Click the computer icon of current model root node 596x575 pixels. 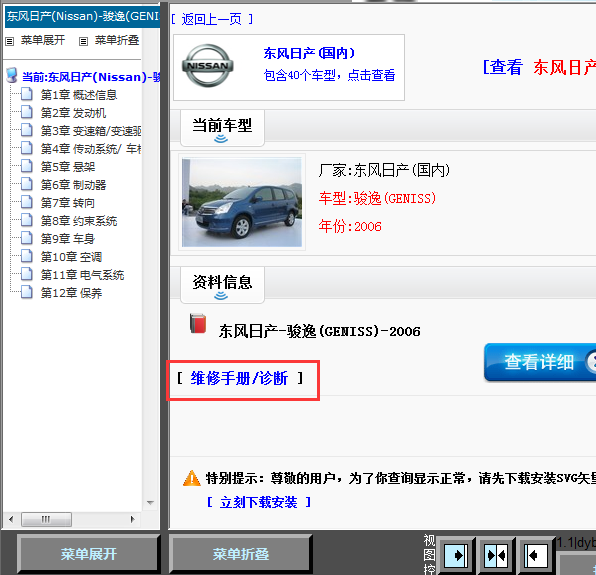coord(12,75)
